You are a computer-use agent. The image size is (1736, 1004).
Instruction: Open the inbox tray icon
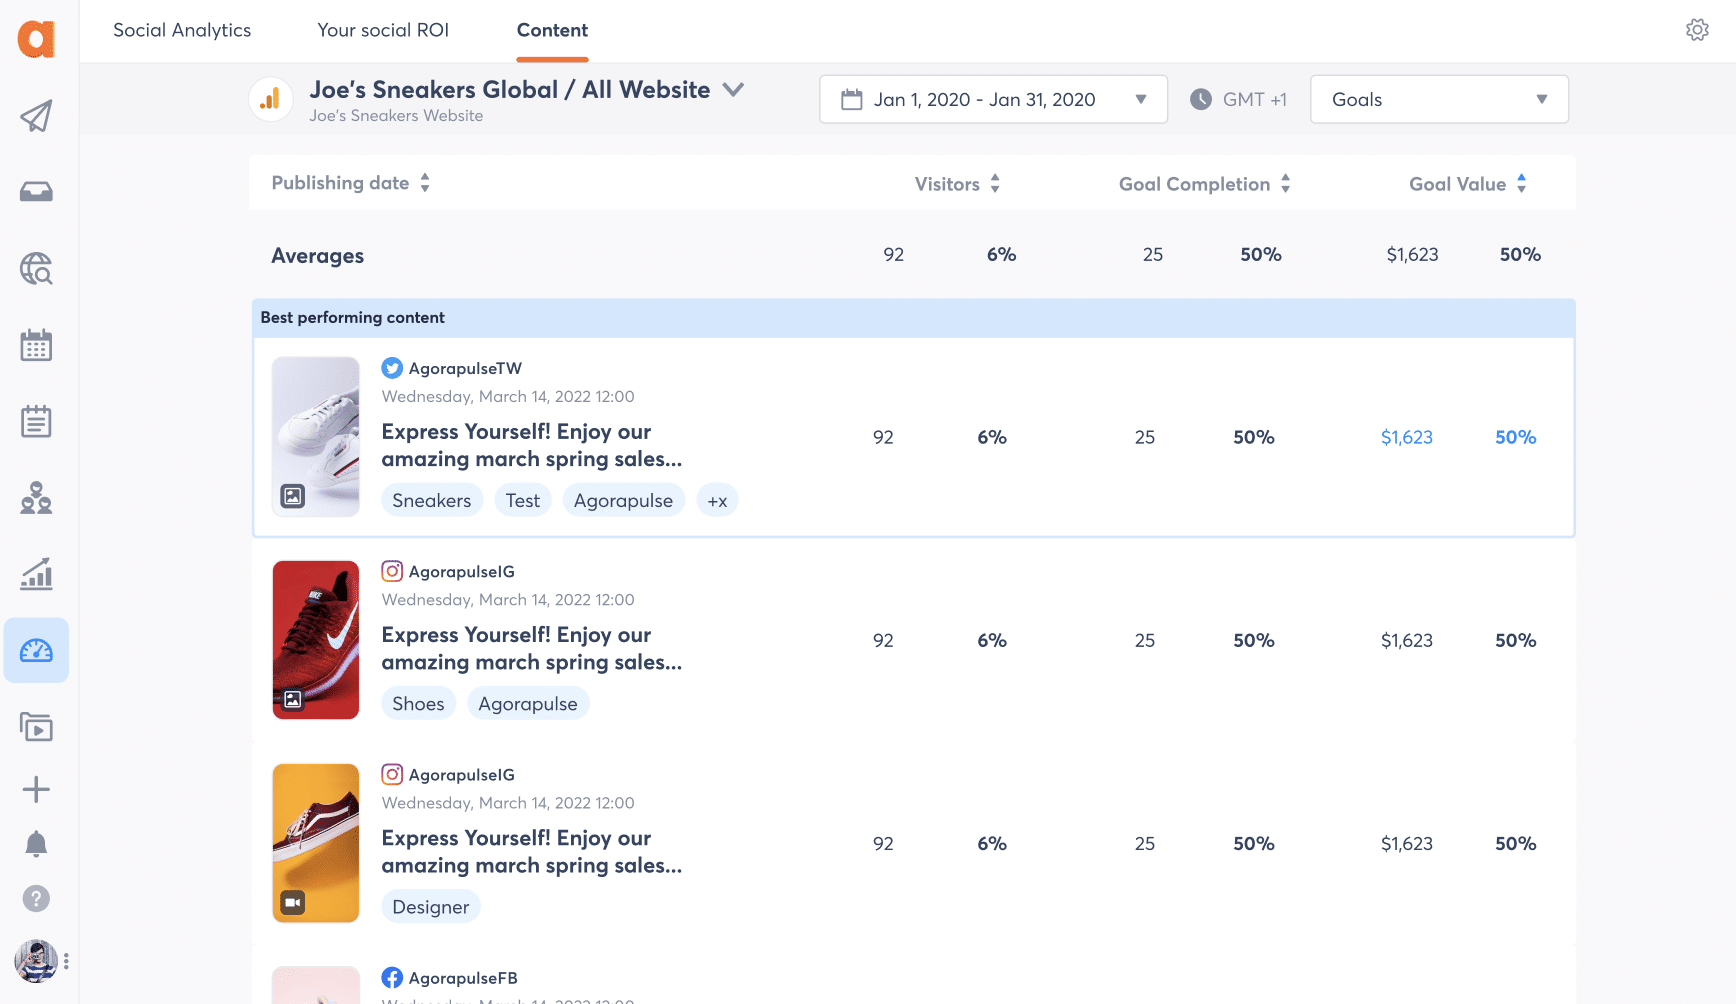(x=36, y=192)
